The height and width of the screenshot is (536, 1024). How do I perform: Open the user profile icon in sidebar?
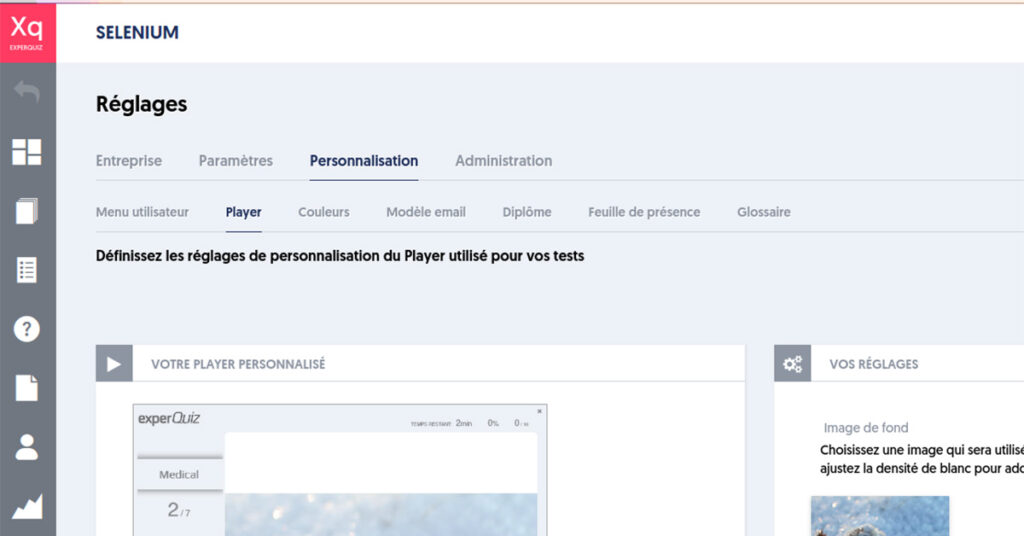[x=27, y=447]
